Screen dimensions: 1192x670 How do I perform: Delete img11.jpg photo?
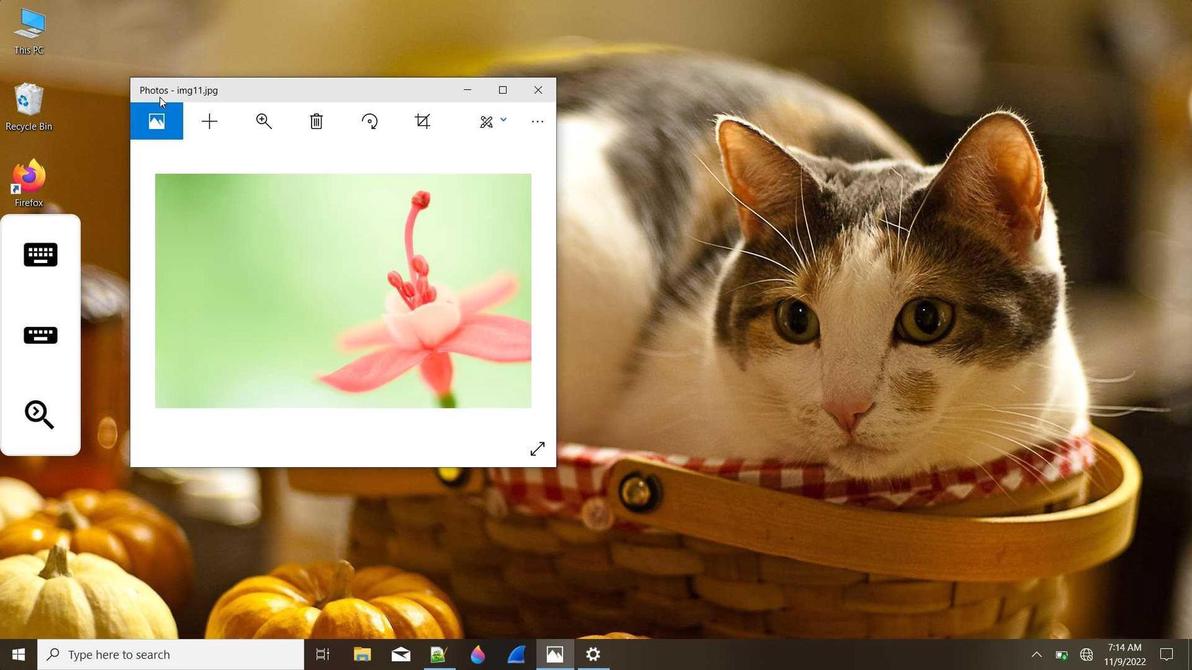(316, 121)
